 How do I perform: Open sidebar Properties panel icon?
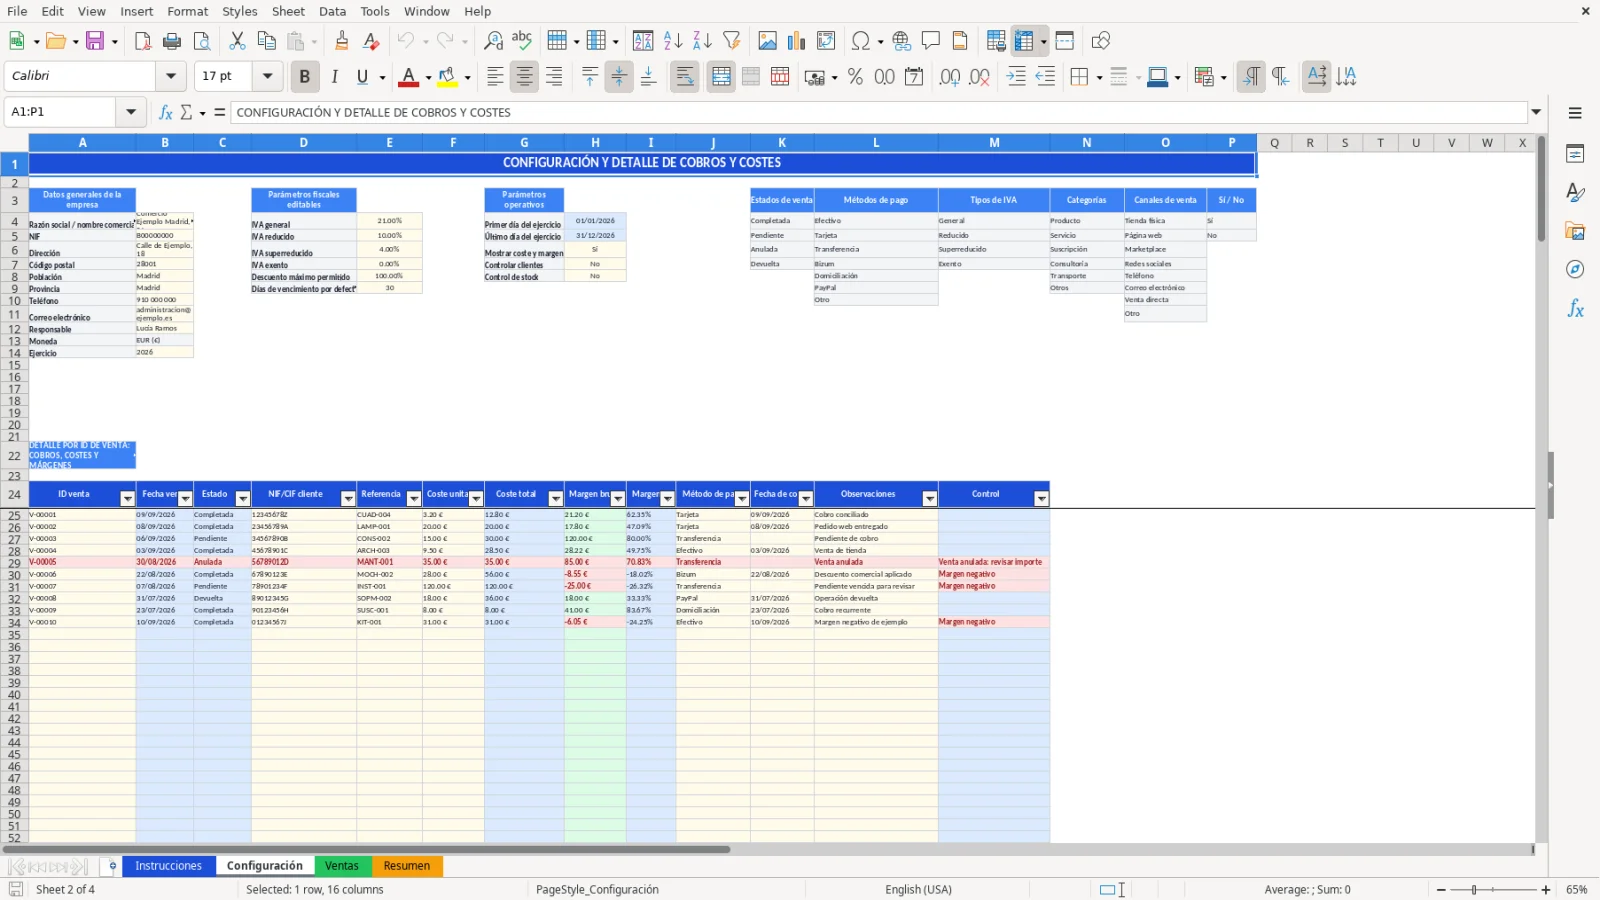[x=1575, y=154]
